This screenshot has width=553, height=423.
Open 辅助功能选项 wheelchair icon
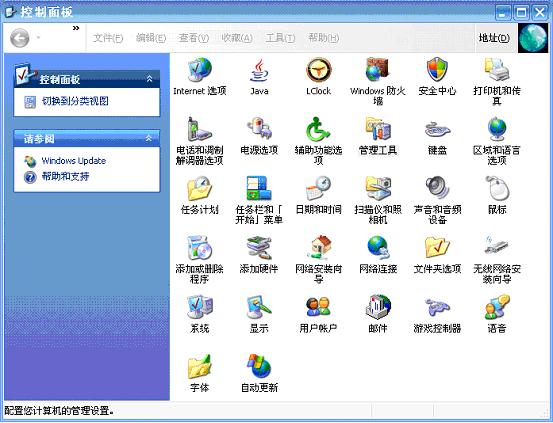(318, 129)
